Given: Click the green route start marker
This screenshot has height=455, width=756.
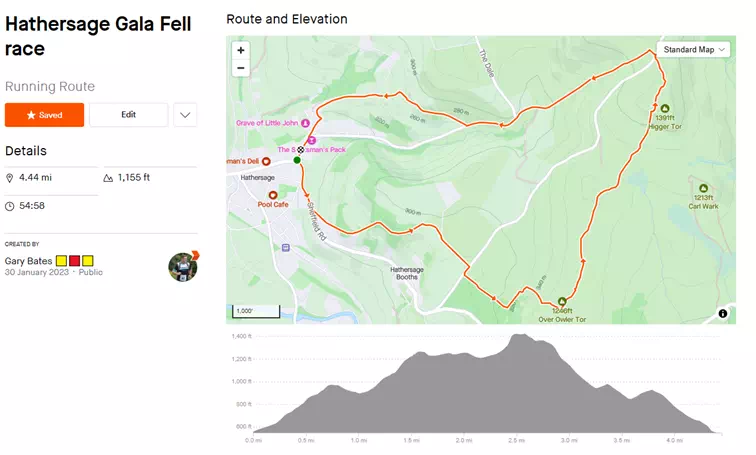Looking at the screenshot, I should point(297,159).
